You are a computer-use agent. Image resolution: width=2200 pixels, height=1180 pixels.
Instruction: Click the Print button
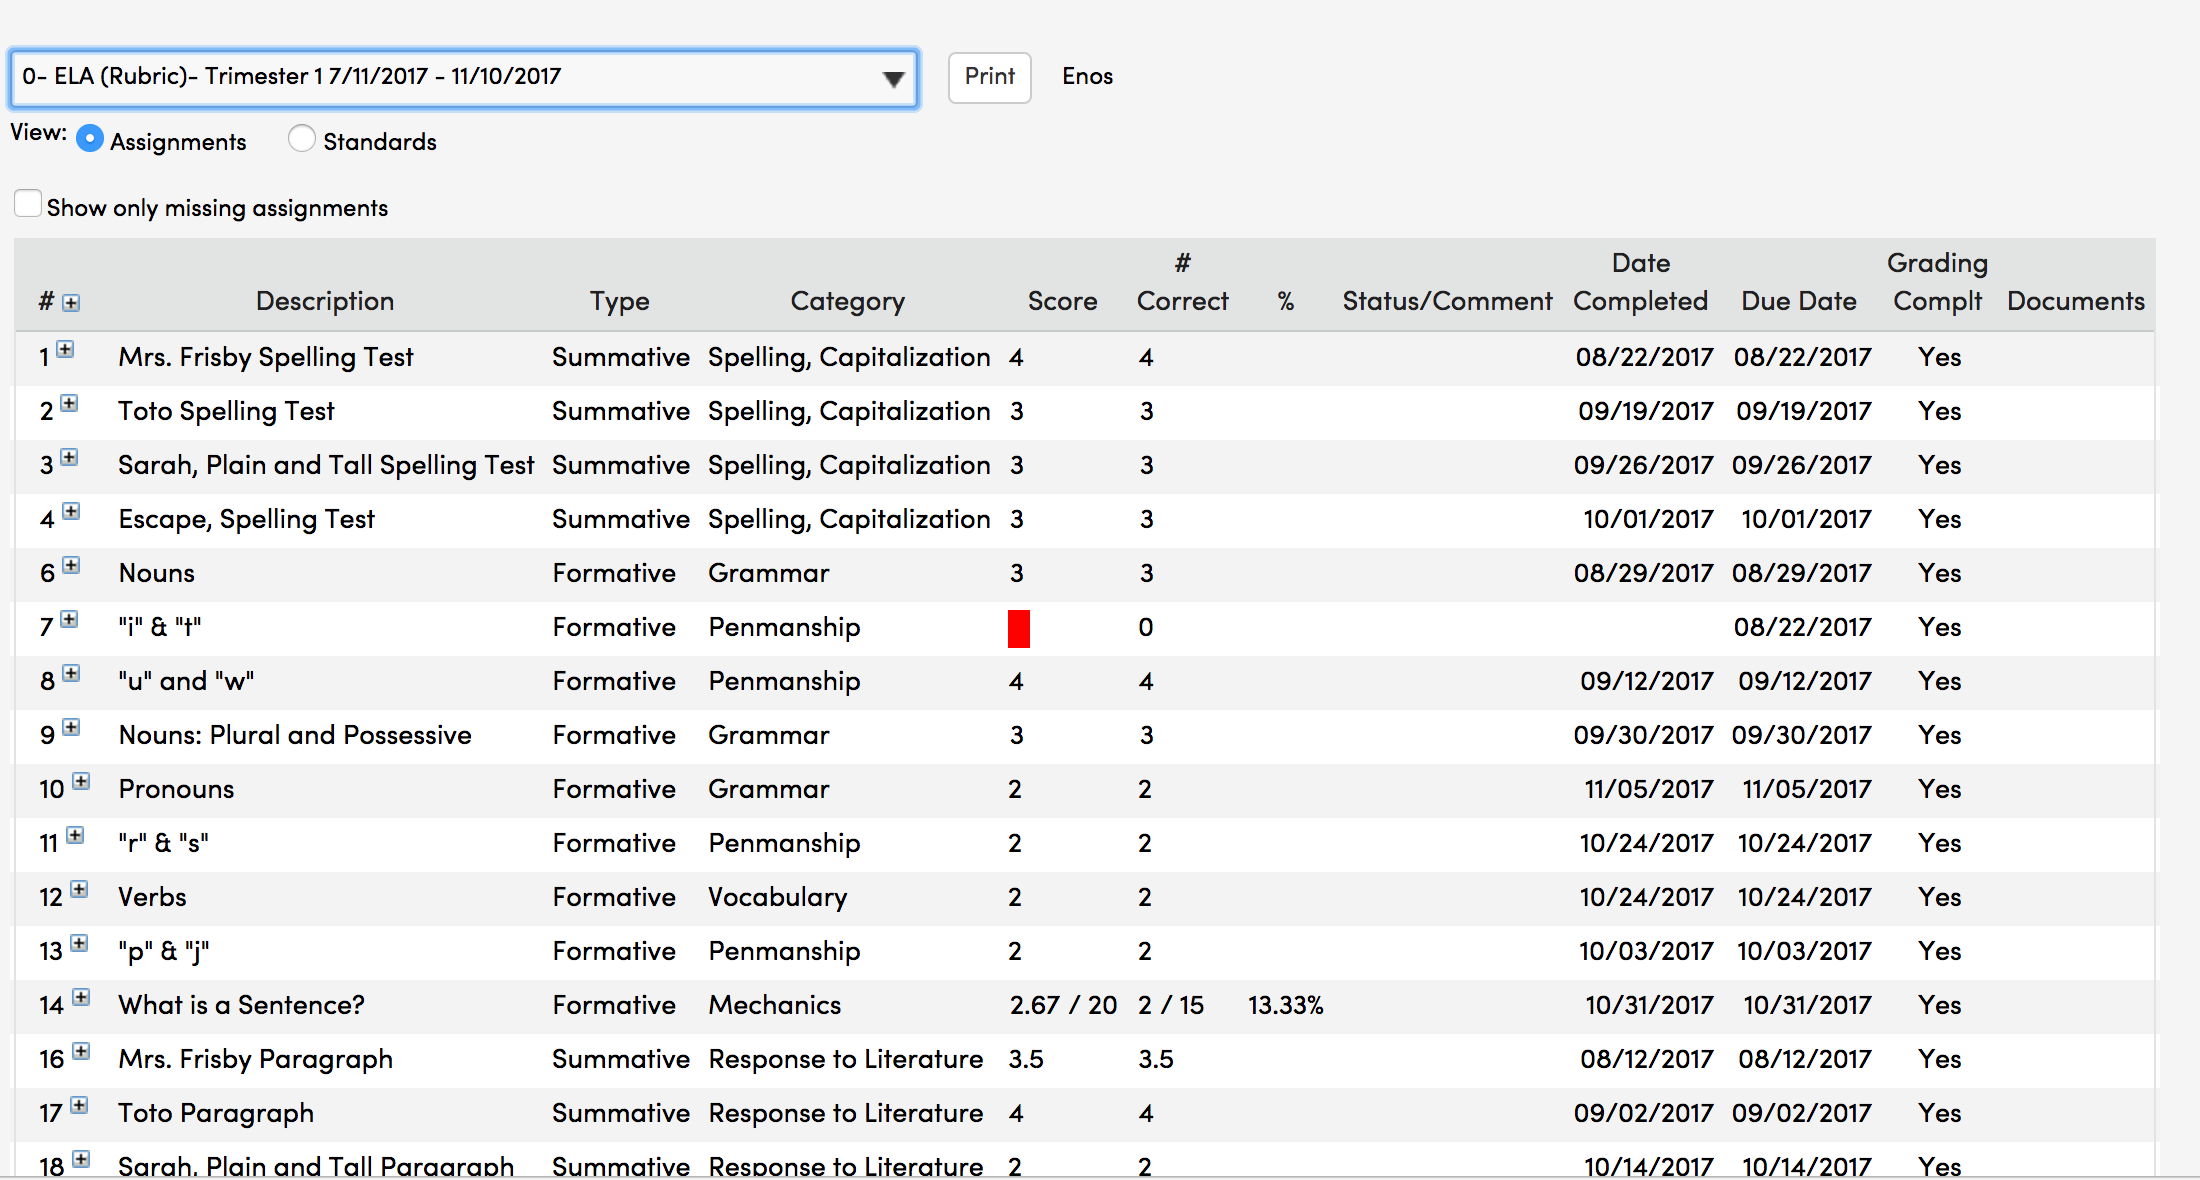(x=989, y=77)
